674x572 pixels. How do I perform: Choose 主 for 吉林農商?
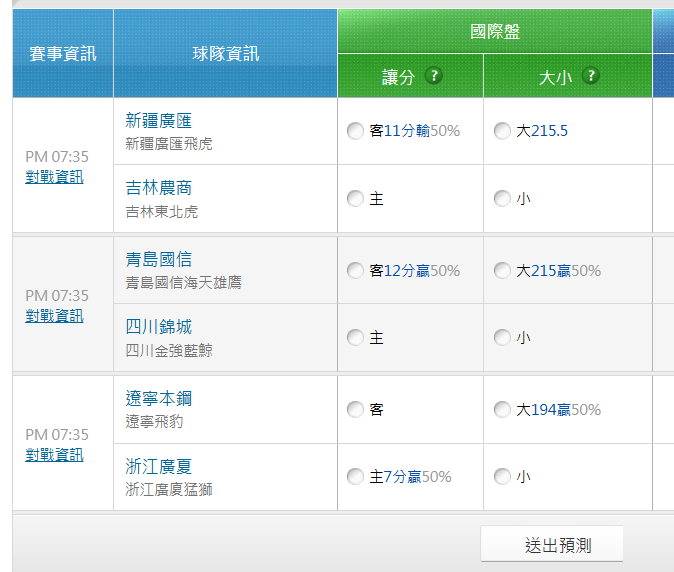[355, 199]
